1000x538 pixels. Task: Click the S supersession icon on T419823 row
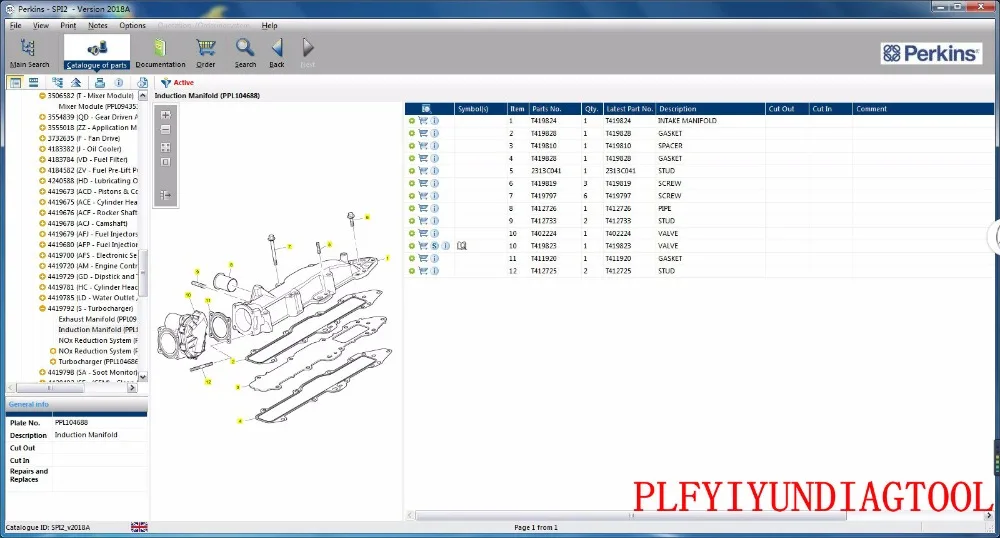click(435, 246)
